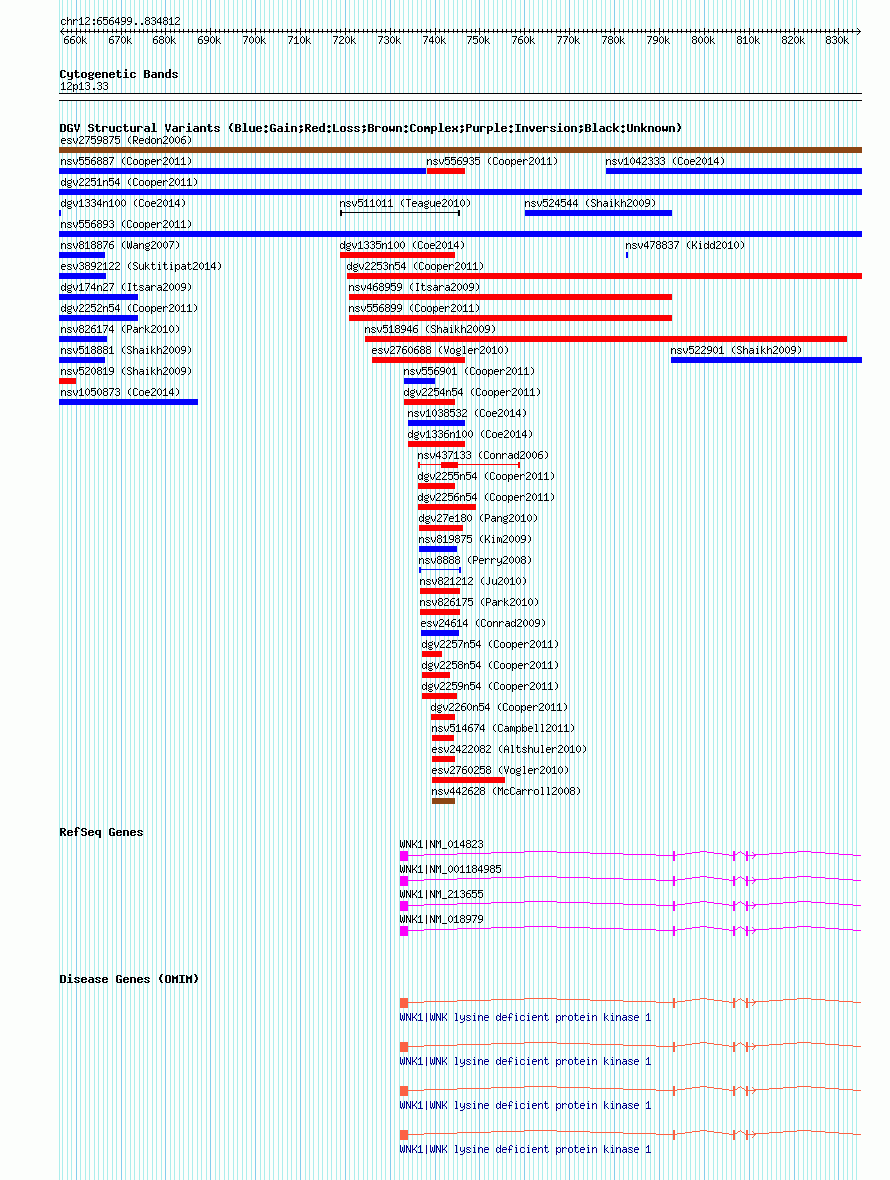Screen dimensions: 890x1180
Task: Click dgv2258n54 (Cooper2011) label
Action: [490, 668]
